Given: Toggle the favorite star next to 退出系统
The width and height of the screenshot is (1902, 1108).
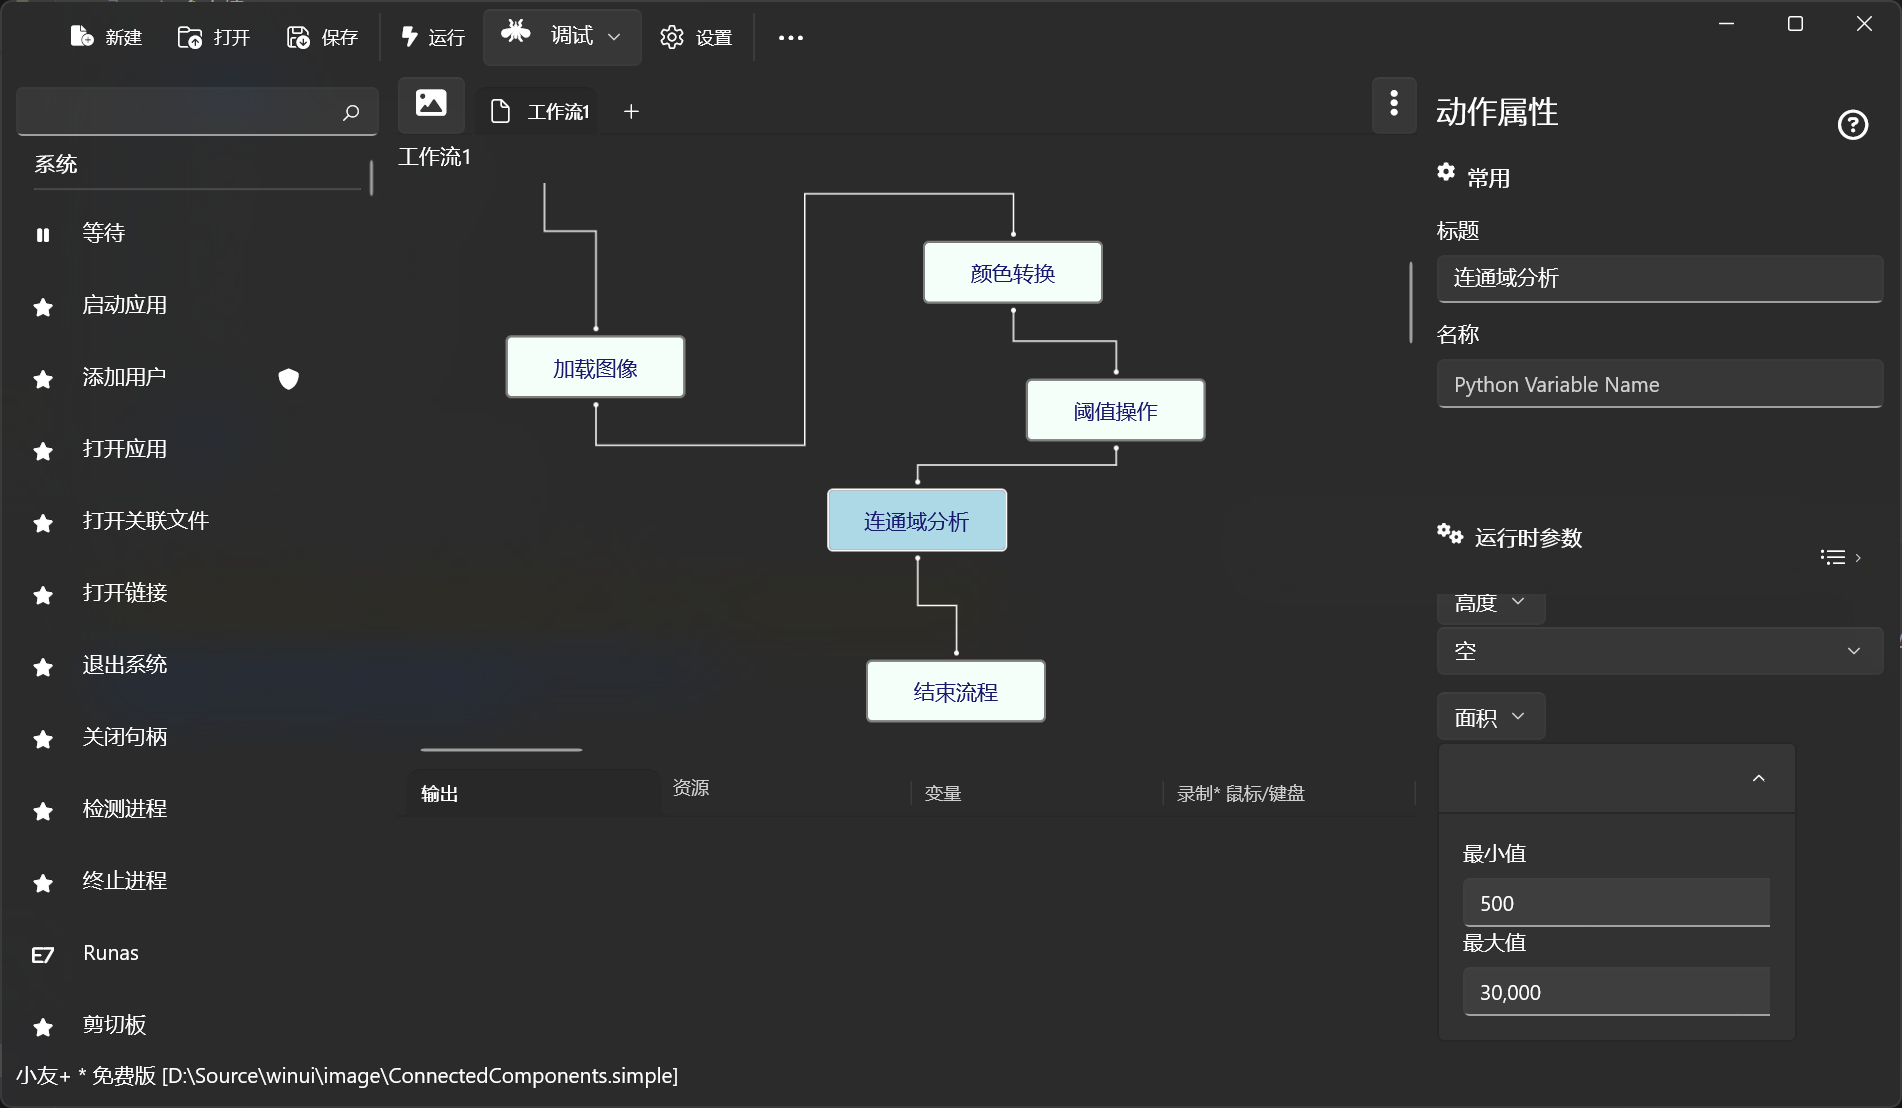Looking at the screenshot, I should [43, 667].
